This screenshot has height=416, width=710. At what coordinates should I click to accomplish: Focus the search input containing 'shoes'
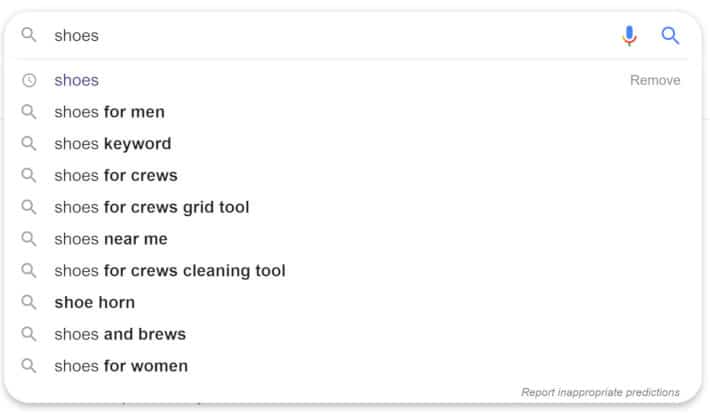click(x=333, y=35)
